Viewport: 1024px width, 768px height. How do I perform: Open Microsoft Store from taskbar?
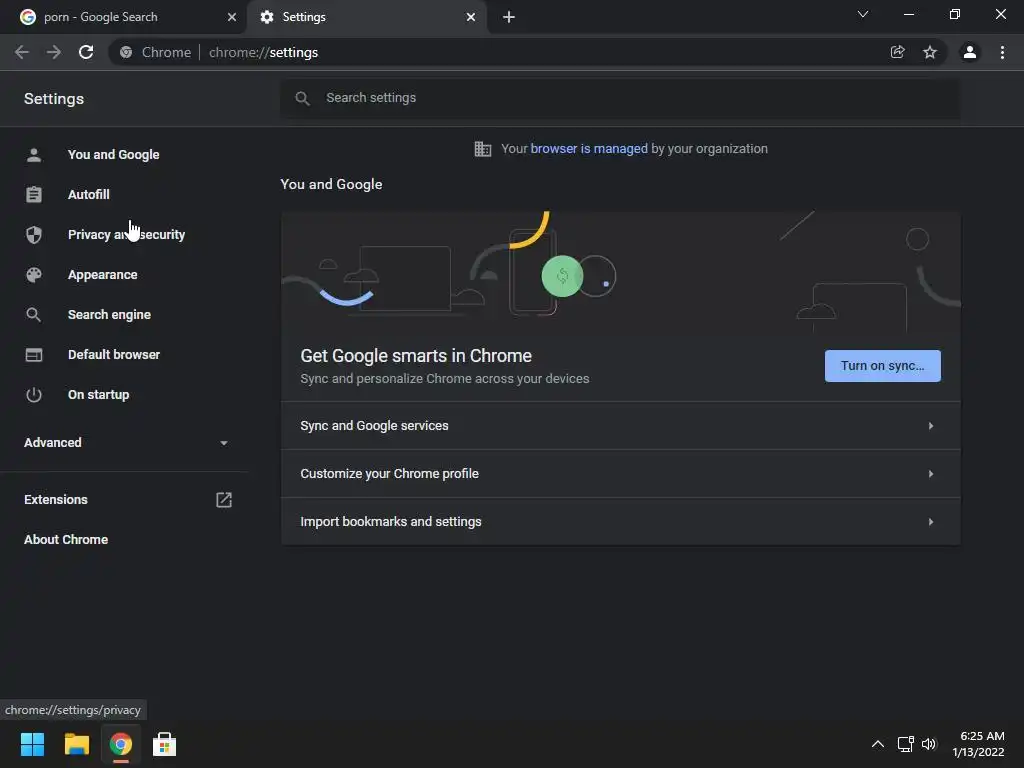click(x=165, y=744)
